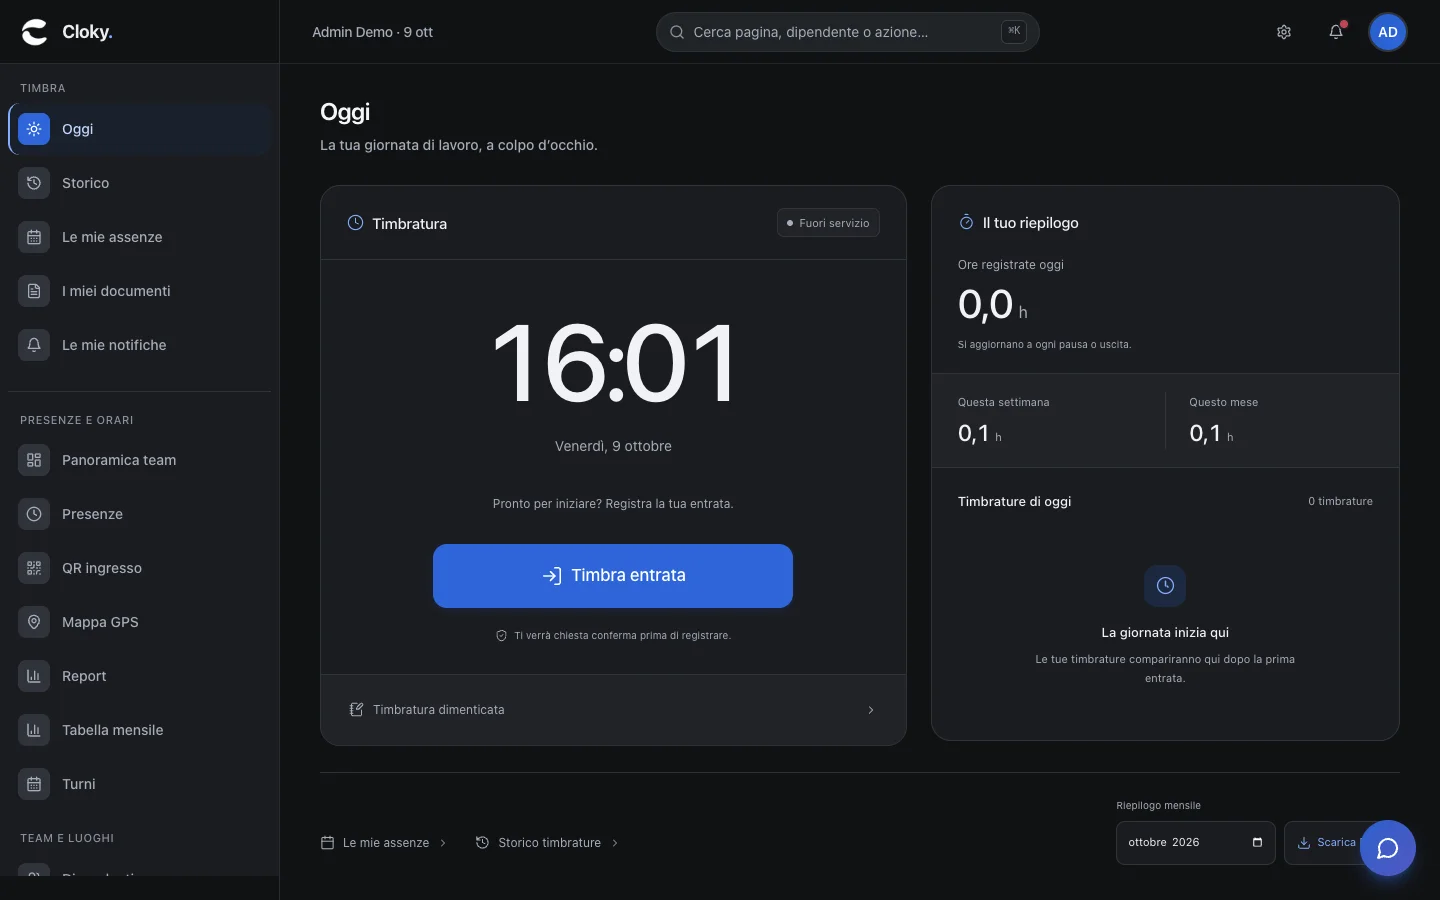Click the Questa settimana 0,1 h value
Image resolution: width=1440 pixels, height=900 pixels.
click(979, 433)
